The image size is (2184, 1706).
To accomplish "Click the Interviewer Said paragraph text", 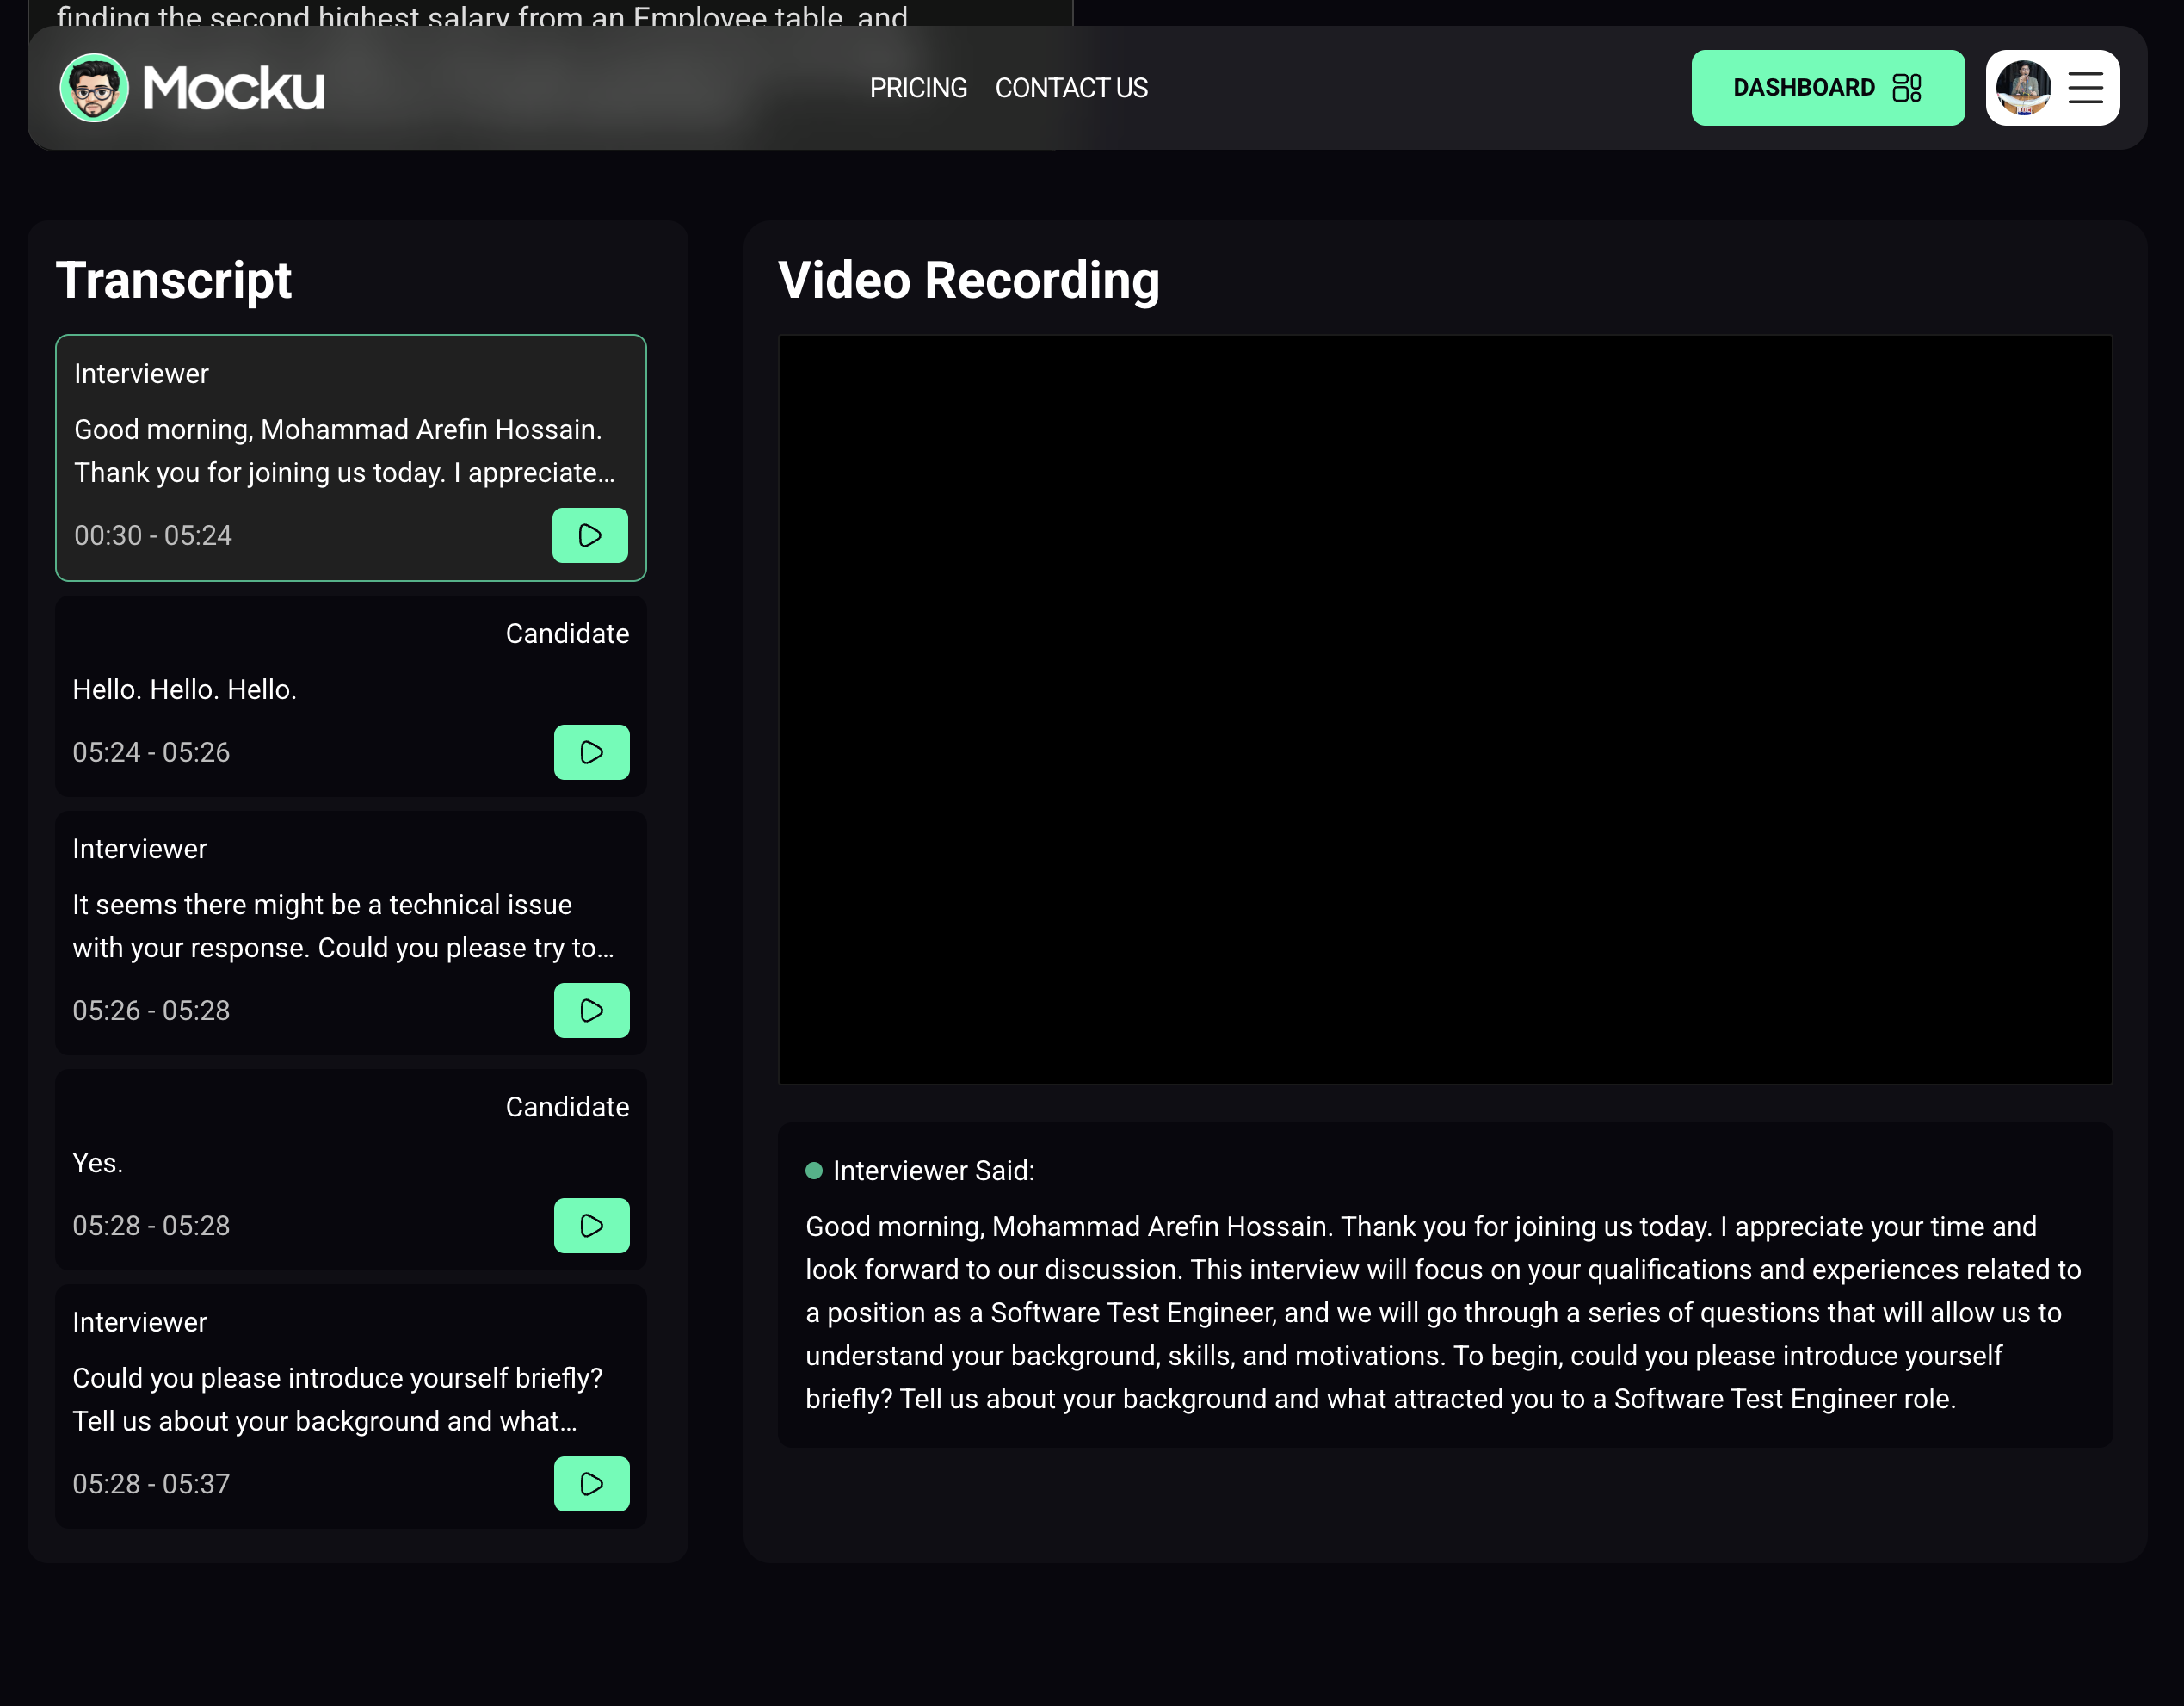I will [x=1443, y=1312].
